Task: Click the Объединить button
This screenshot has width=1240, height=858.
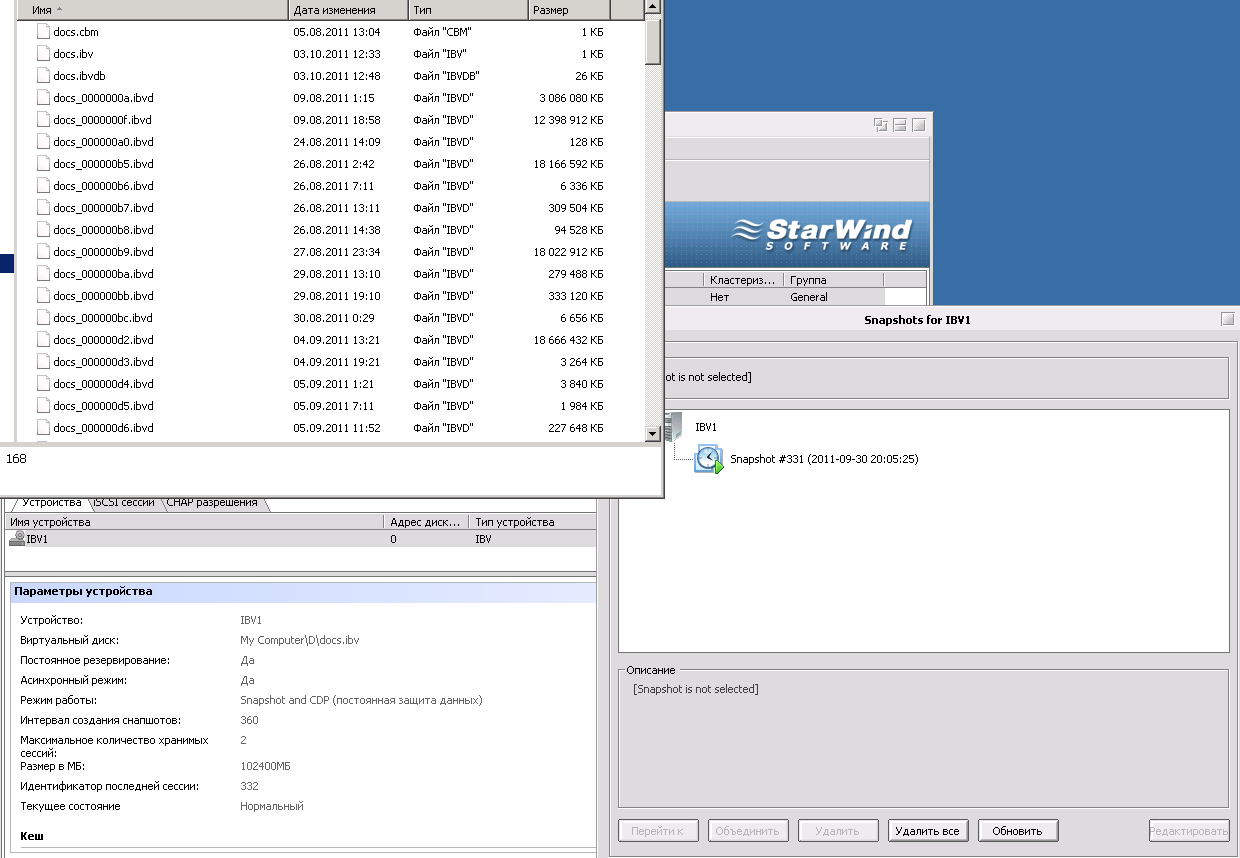Action: (x=748, y=831)
